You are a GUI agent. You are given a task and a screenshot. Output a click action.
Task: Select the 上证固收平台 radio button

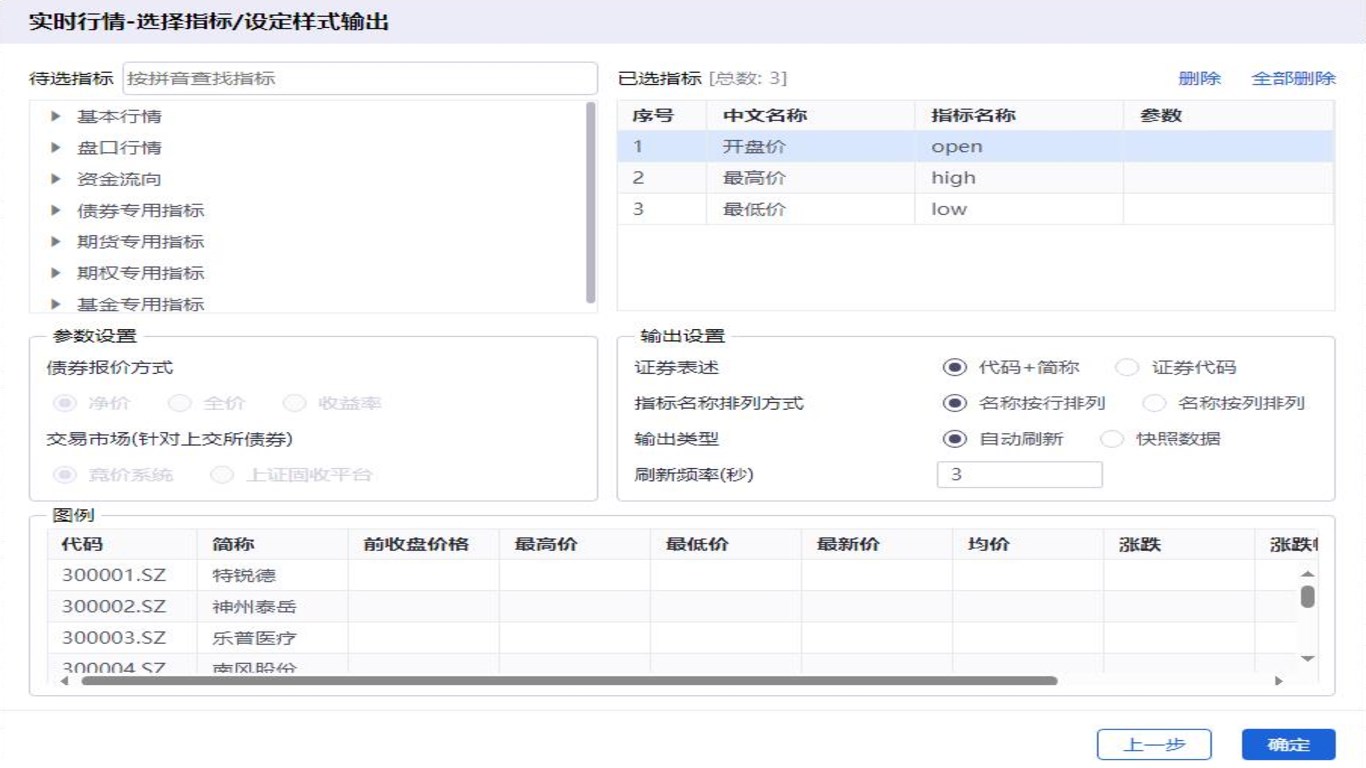[222, 474]
